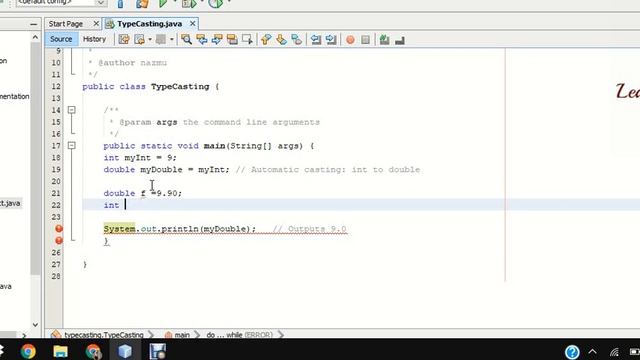Stop macro recording with the grey square
This screenshot has height=360, width=640.
pos(365,40)
